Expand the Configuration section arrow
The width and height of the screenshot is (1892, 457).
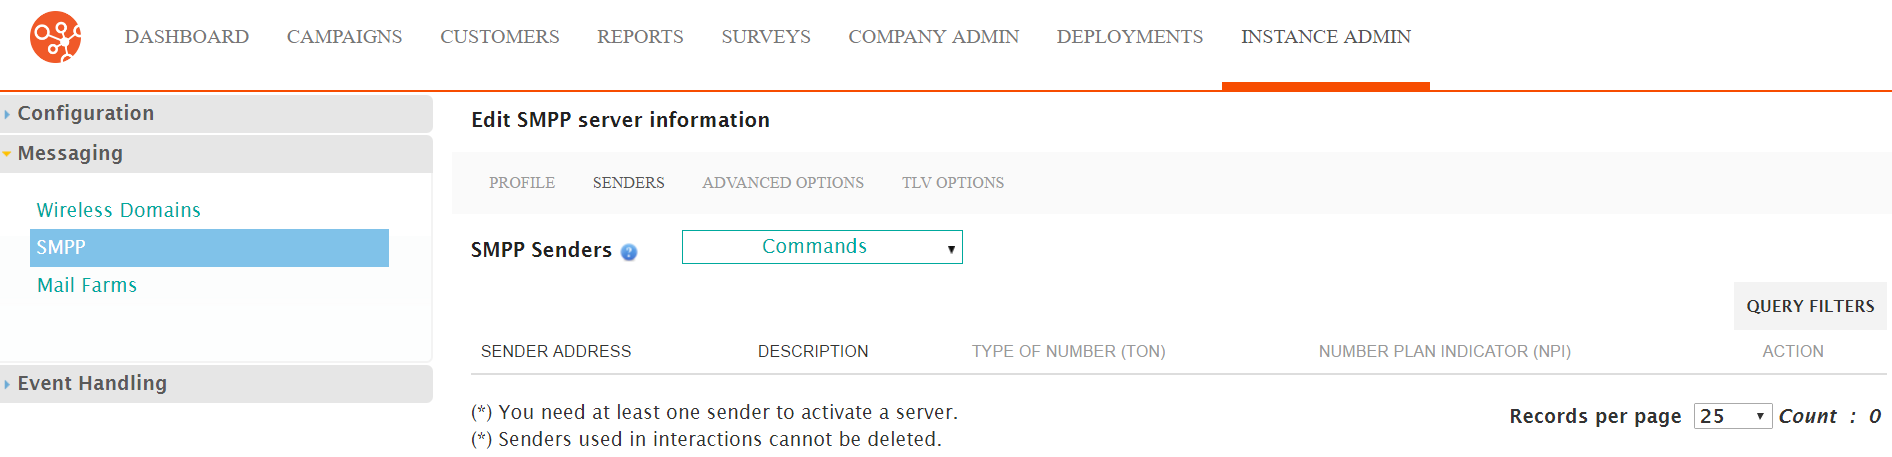[7, 114]
